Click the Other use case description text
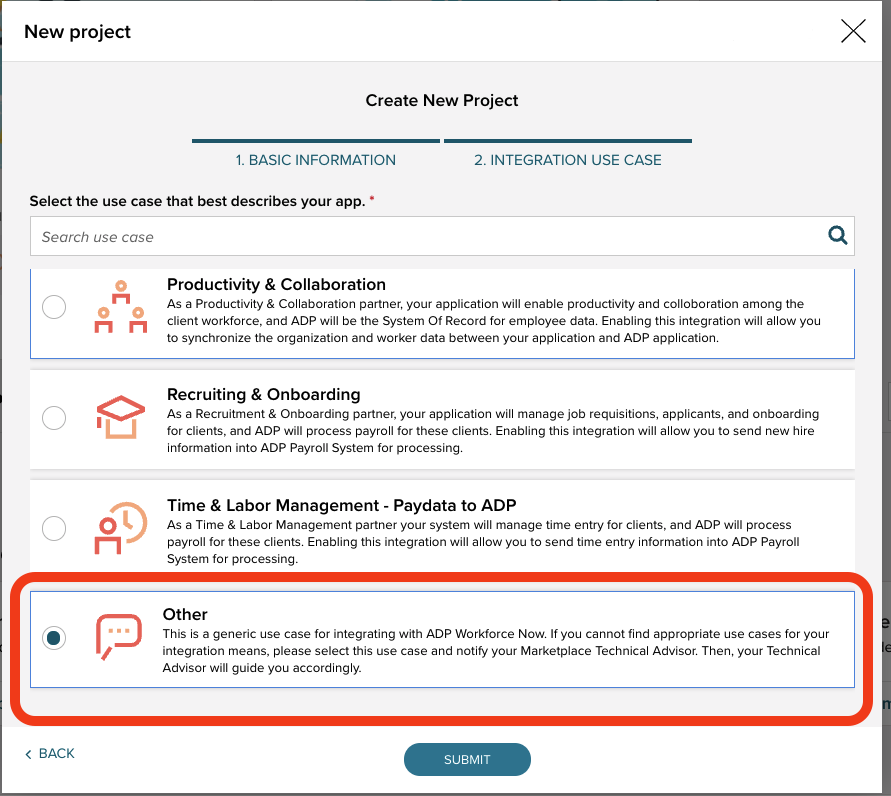The image size is (891, 796). click(x=495, y=651)
